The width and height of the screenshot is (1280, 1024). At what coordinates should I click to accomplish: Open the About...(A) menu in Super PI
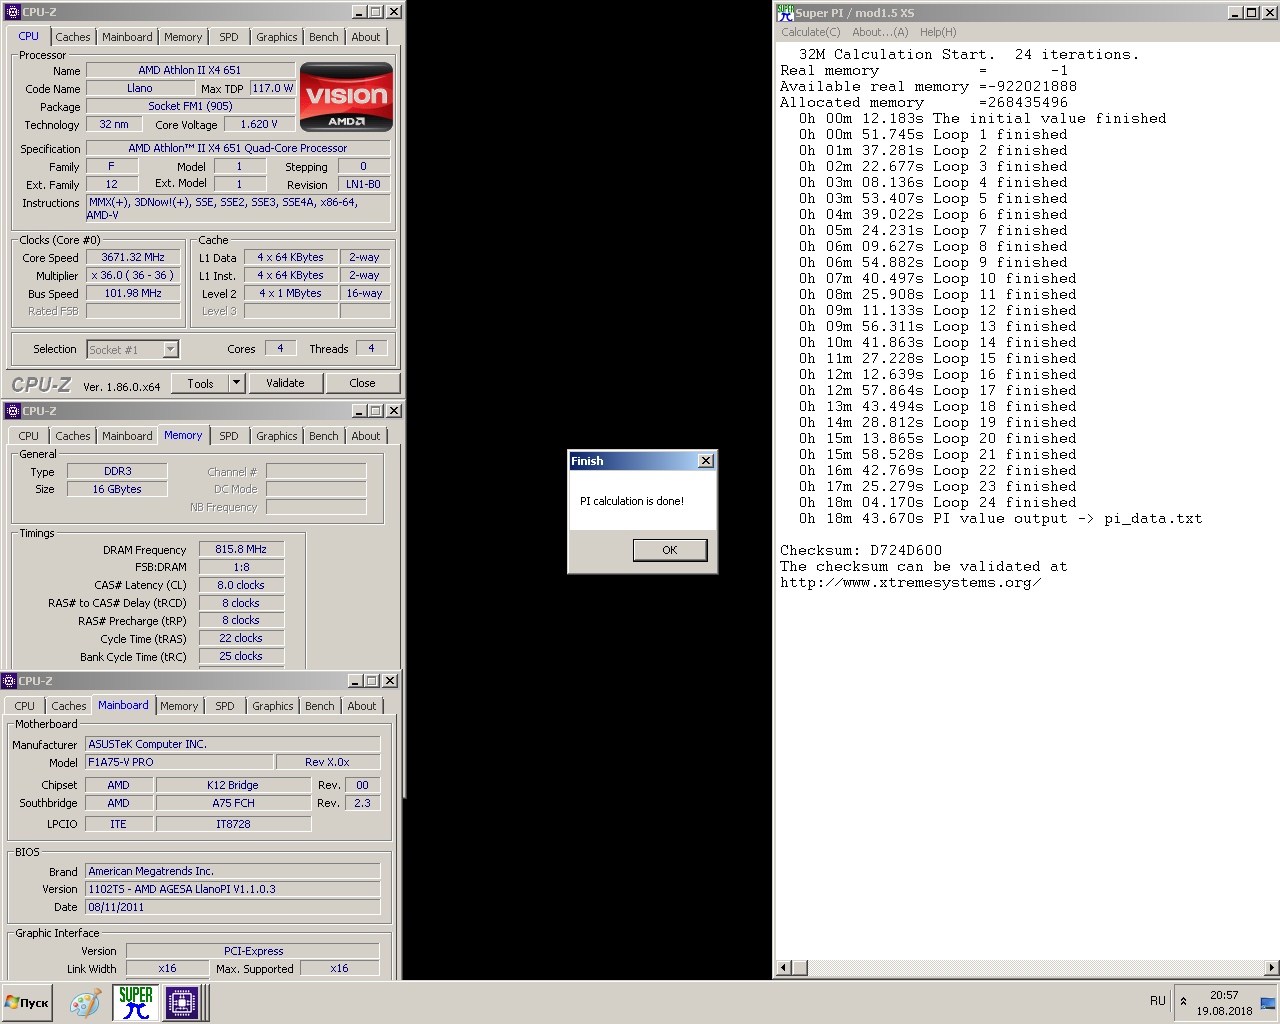coord(880,32)
